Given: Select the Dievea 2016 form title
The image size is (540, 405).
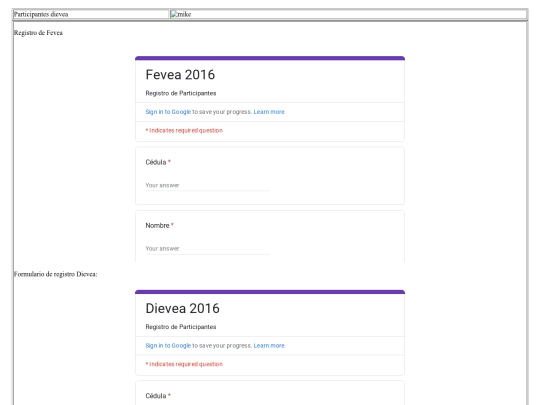Looking at the screenshot, I should click(x=183, y=308).
